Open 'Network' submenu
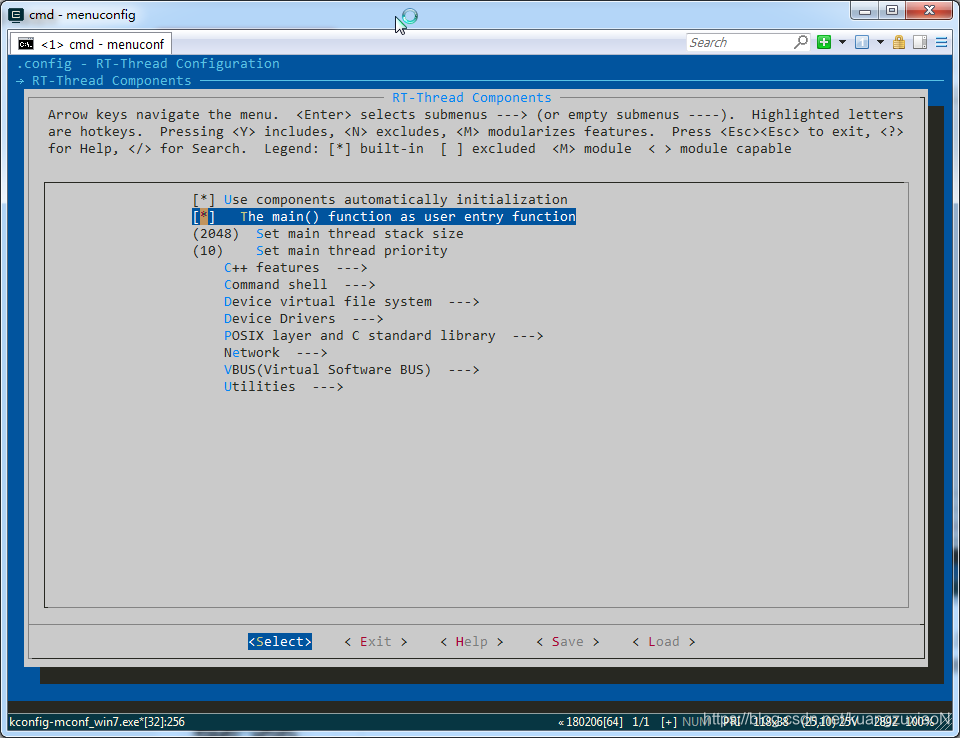The image size is (960, 738). pos(276,353)
